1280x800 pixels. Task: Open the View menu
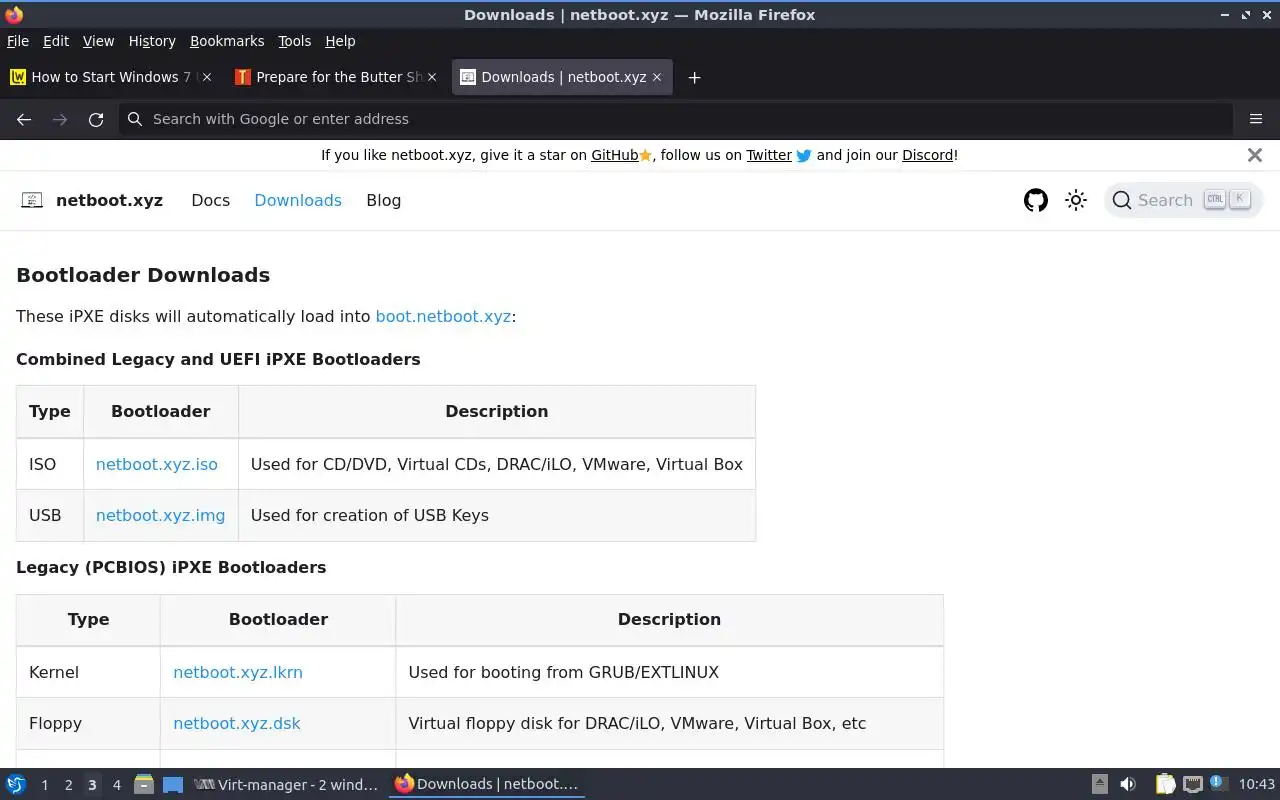click(x=98, y=41)
